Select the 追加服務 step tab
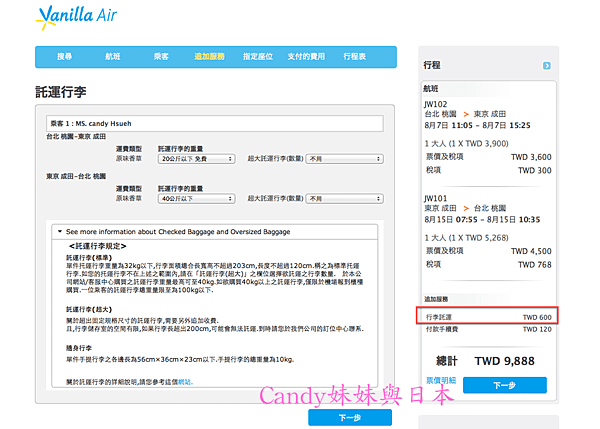Viewport: 600px width, 429px height. (x=209, y=57)
